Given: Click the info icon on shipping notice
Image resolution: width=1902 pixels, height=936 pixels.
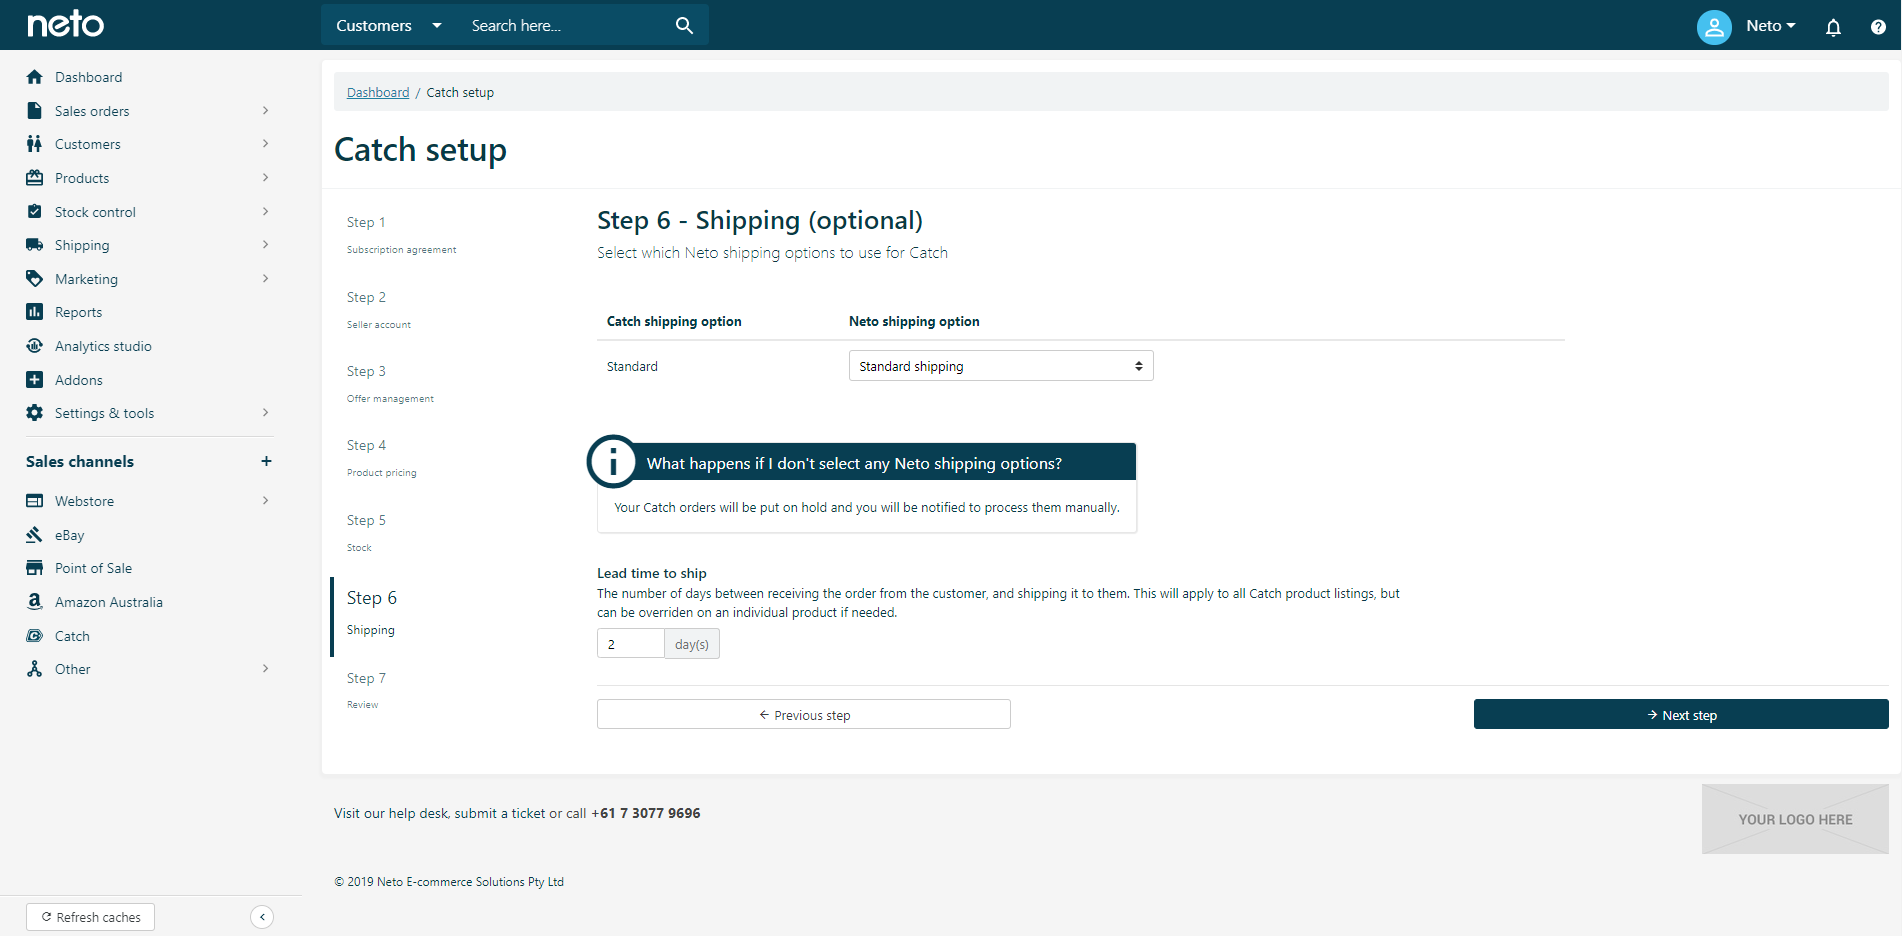Looking at the screenshot, I should (x=612, y=461).
